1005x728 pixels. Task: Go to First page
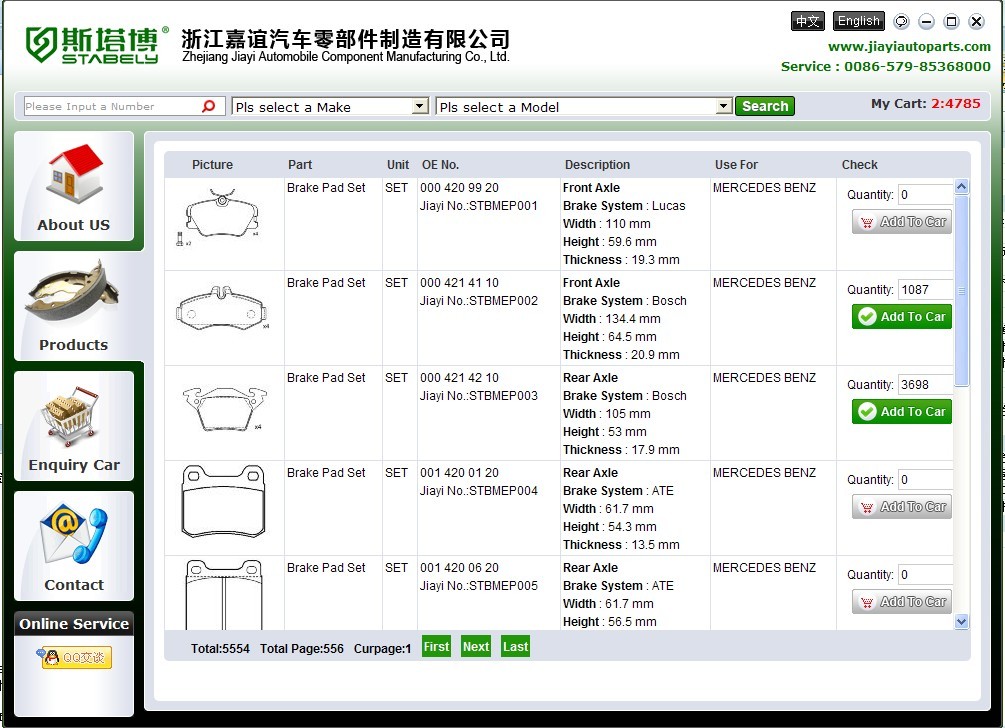pos(436,647)
